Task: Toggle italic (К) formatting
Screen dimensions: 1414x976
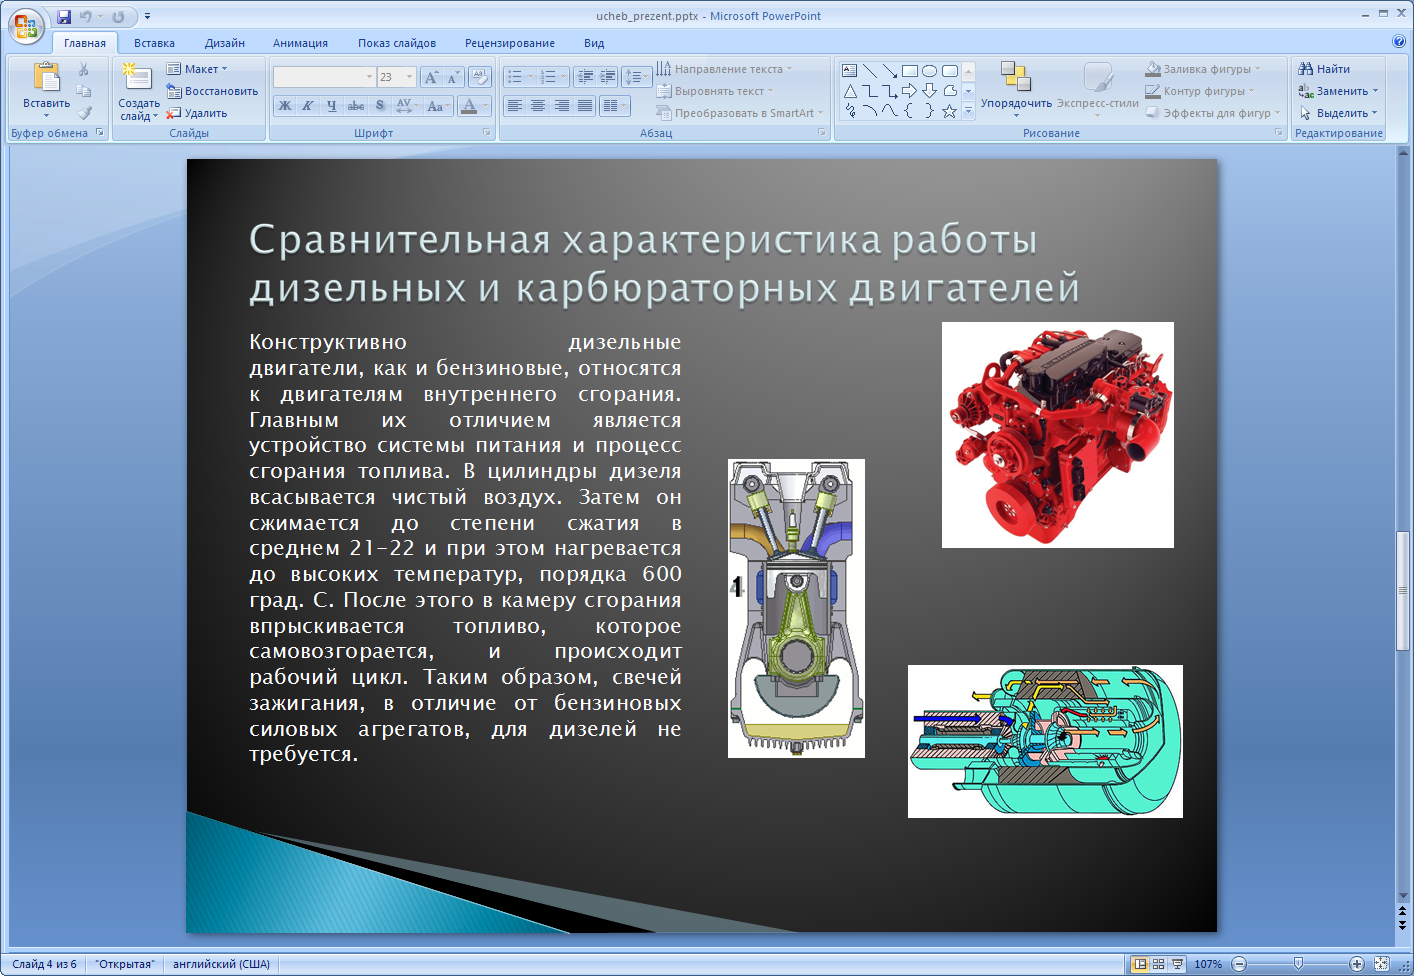Action: (x=308, y=105)
